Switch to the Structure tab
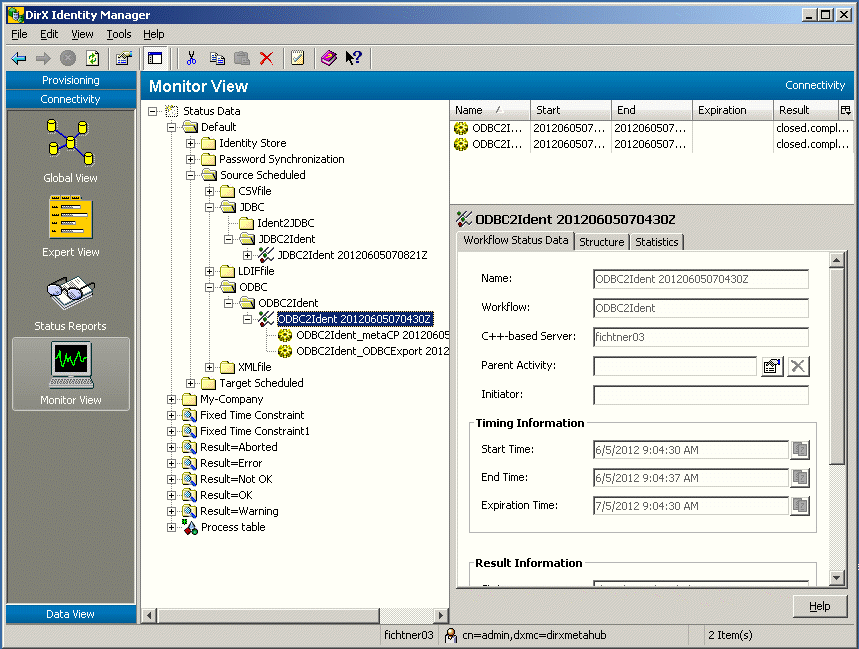This screenshot has width=859, height=649. click(x=602, y=242)
